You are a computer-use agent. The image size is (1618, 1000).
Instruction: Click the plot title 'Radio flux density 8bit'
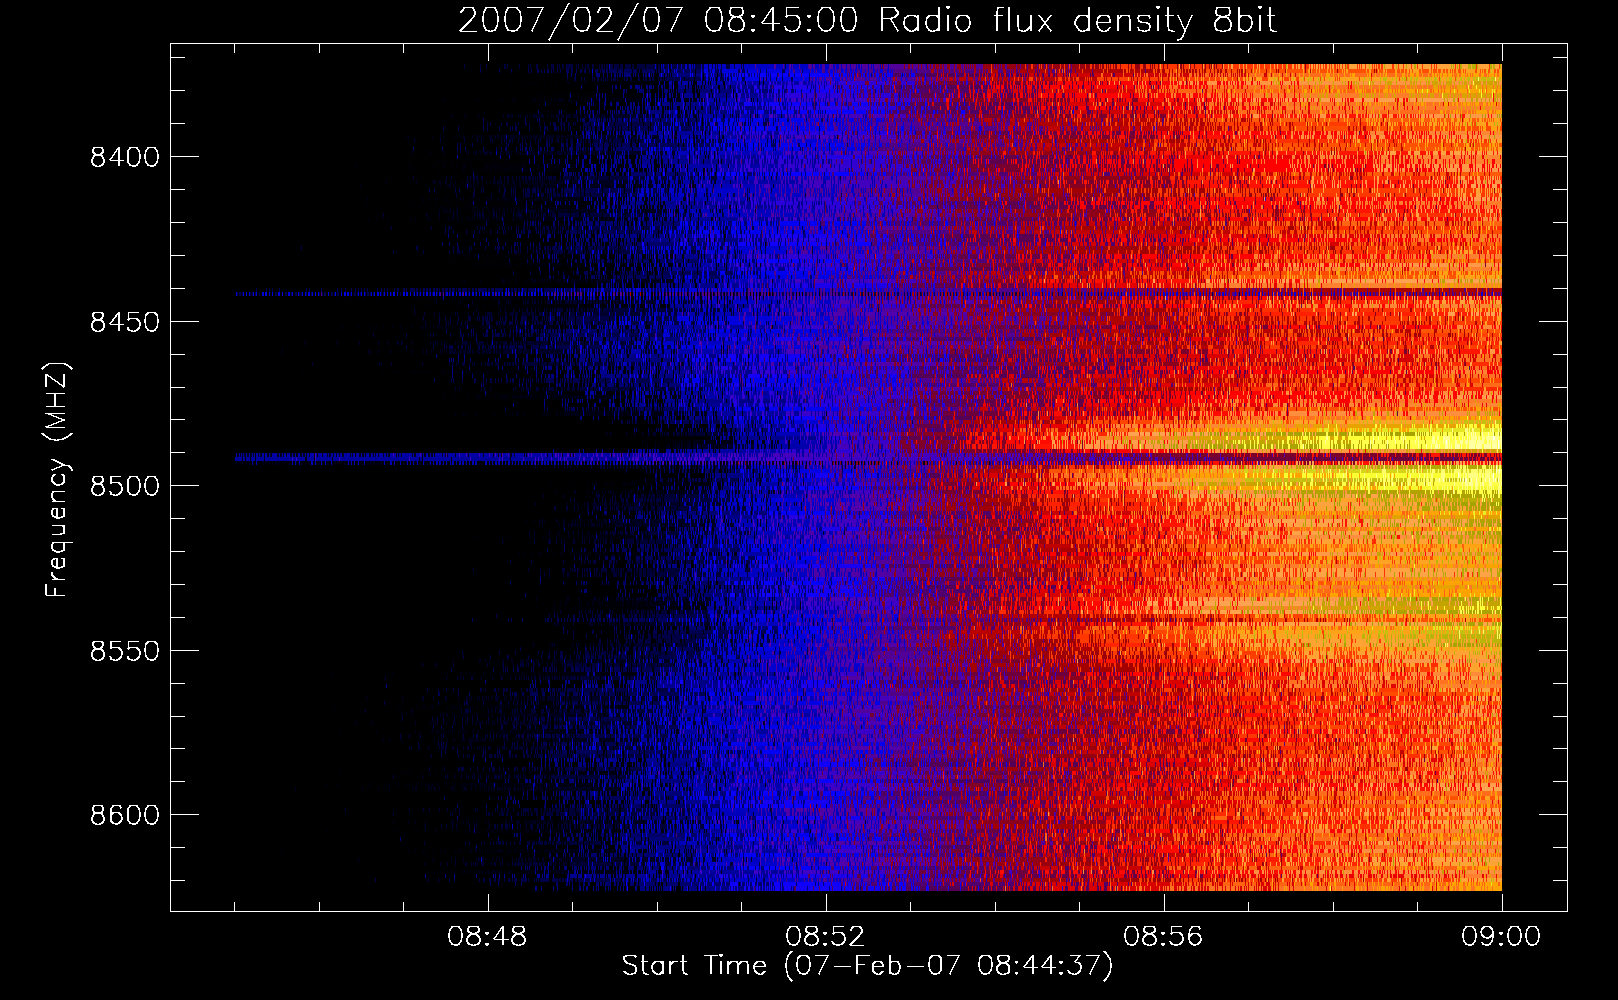(1077, 21)
